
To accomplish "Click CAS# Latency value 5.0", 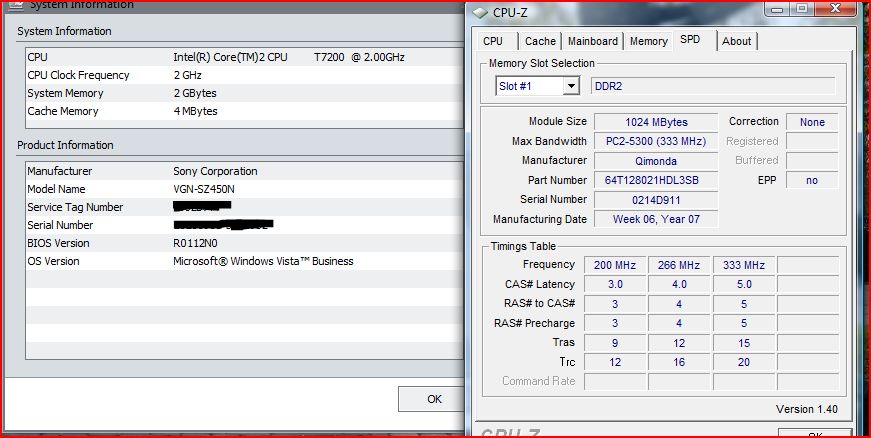I will 744,284.
